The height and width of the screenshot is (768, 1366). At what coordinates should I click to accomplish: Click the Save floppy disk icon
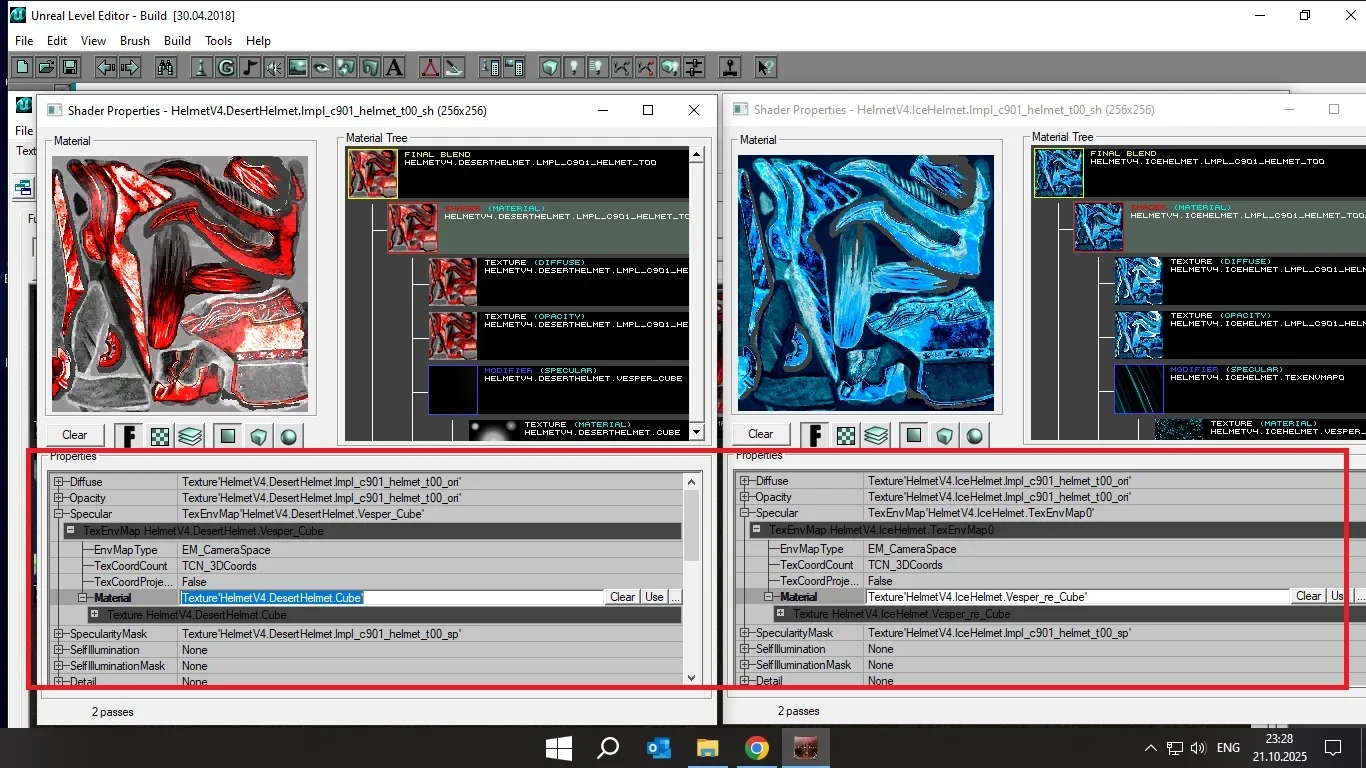point(70,68)
